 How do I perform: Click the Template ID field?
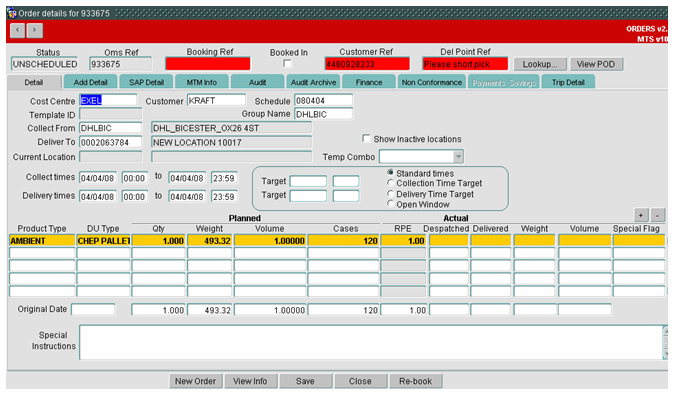[110, 114]
